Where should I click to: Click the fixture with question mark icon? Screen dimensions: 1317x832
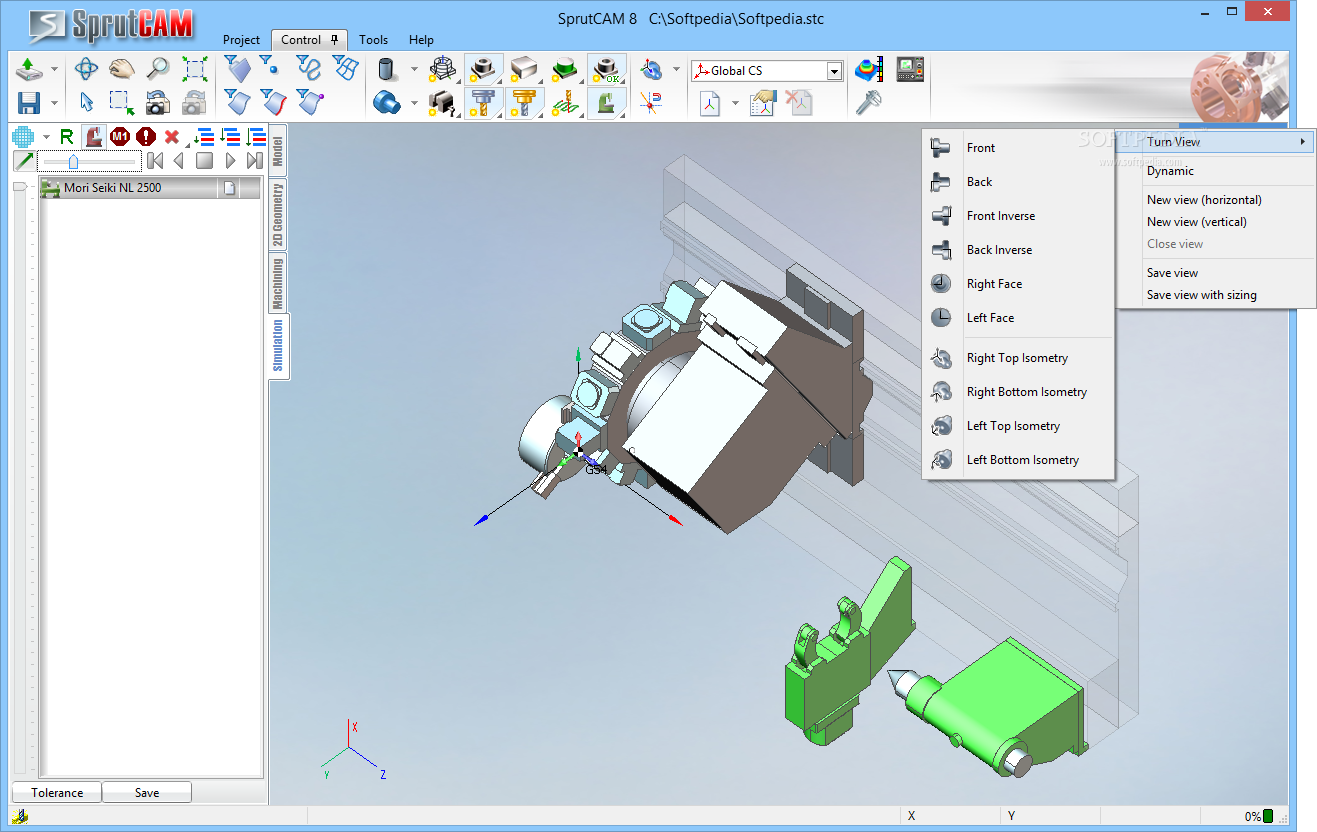442,102
